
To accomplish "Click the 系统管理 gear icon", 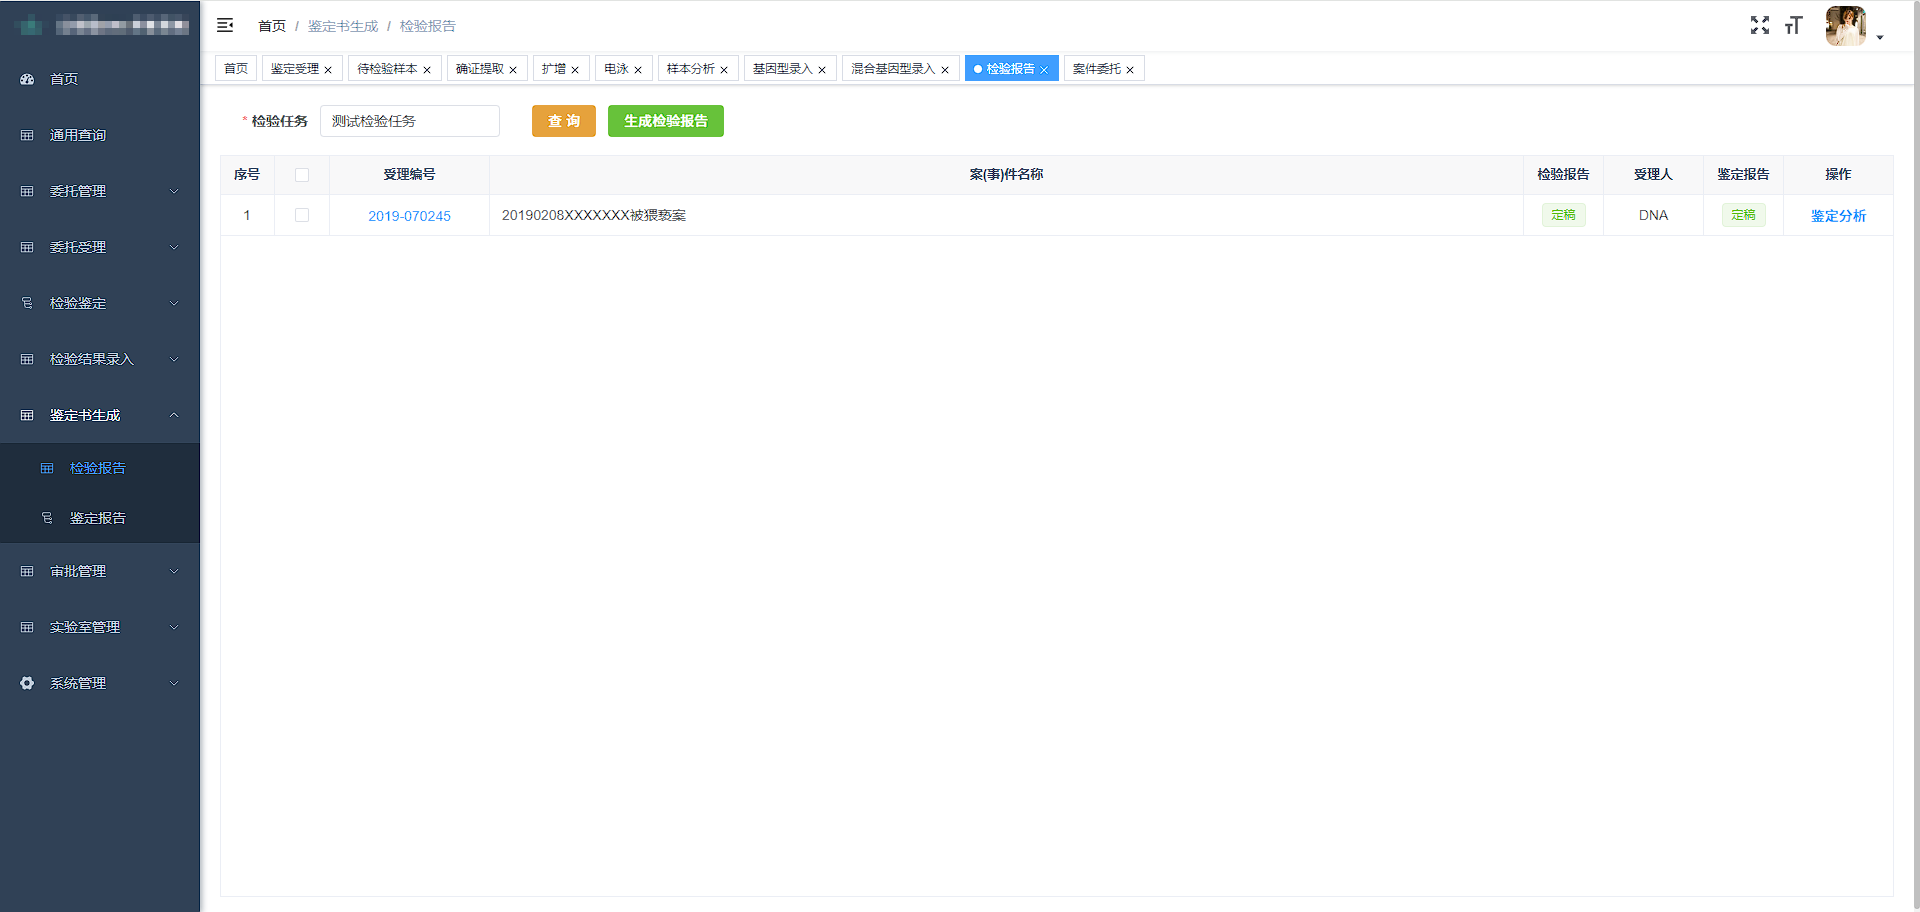I will pyautogui.click(x=27, y=683).
